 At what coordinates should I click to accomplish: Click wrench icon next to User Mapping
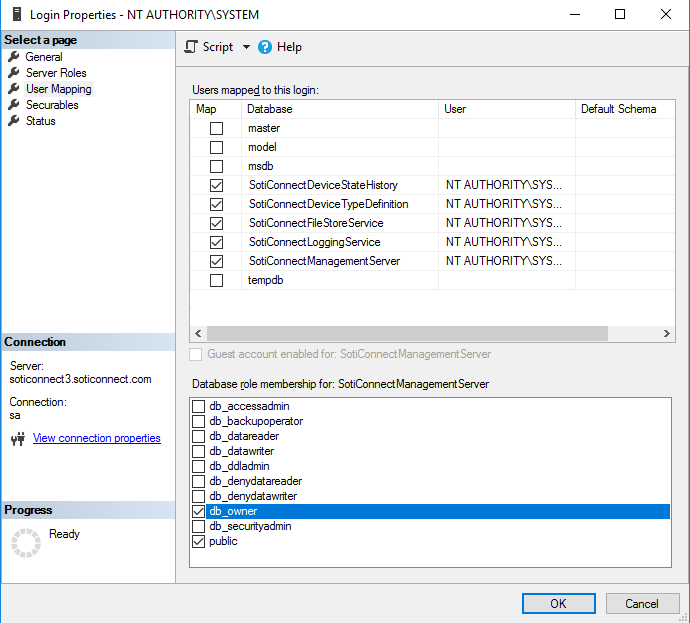14,88
